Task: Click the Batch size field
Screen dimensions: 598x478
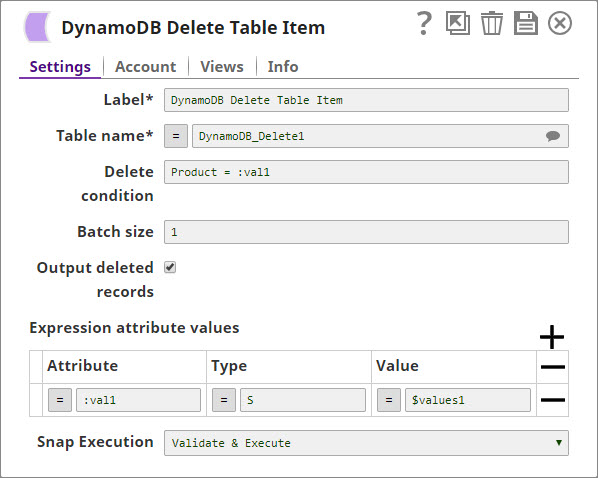Action: (366, 232)
